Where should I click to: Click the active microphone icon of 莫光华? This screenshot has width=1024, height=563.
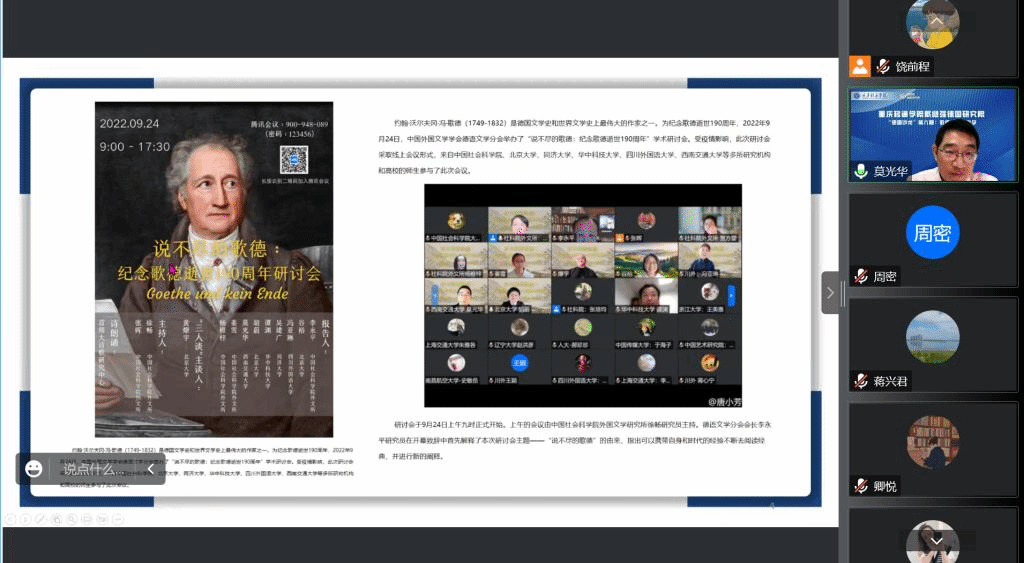pos(861,171)
